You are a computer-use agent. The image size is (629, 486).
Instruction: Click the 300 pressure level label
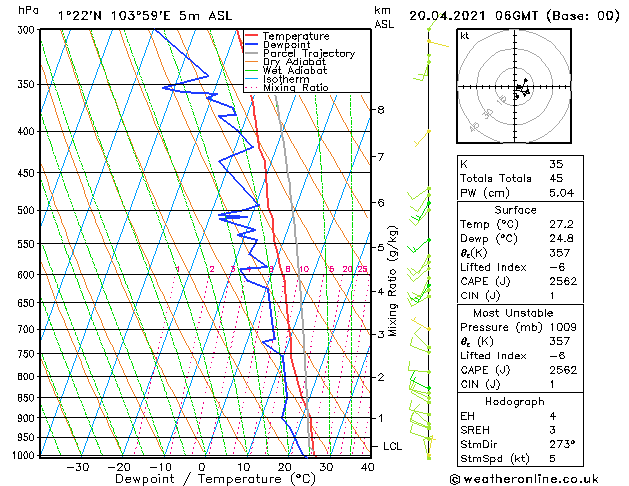click(x=28, y=30)
